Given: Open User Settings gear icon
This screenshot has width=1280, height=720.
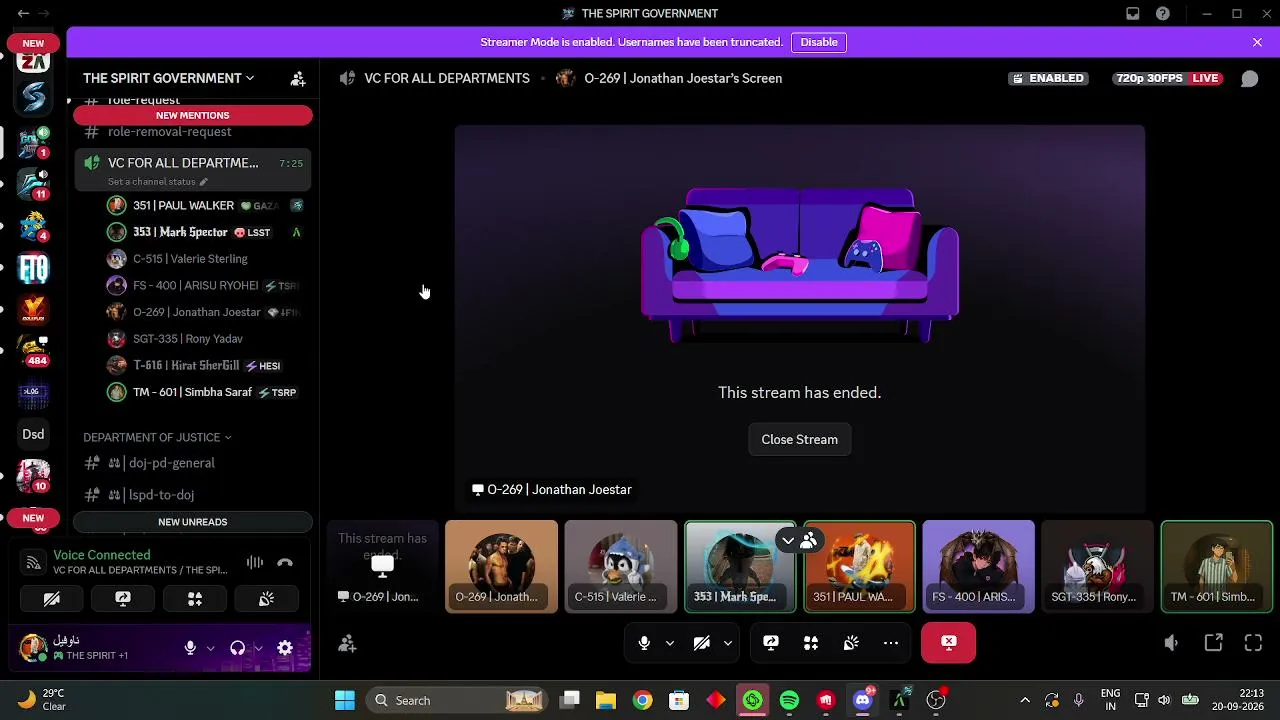Looking at the screenshot, I should coord(285,648).
